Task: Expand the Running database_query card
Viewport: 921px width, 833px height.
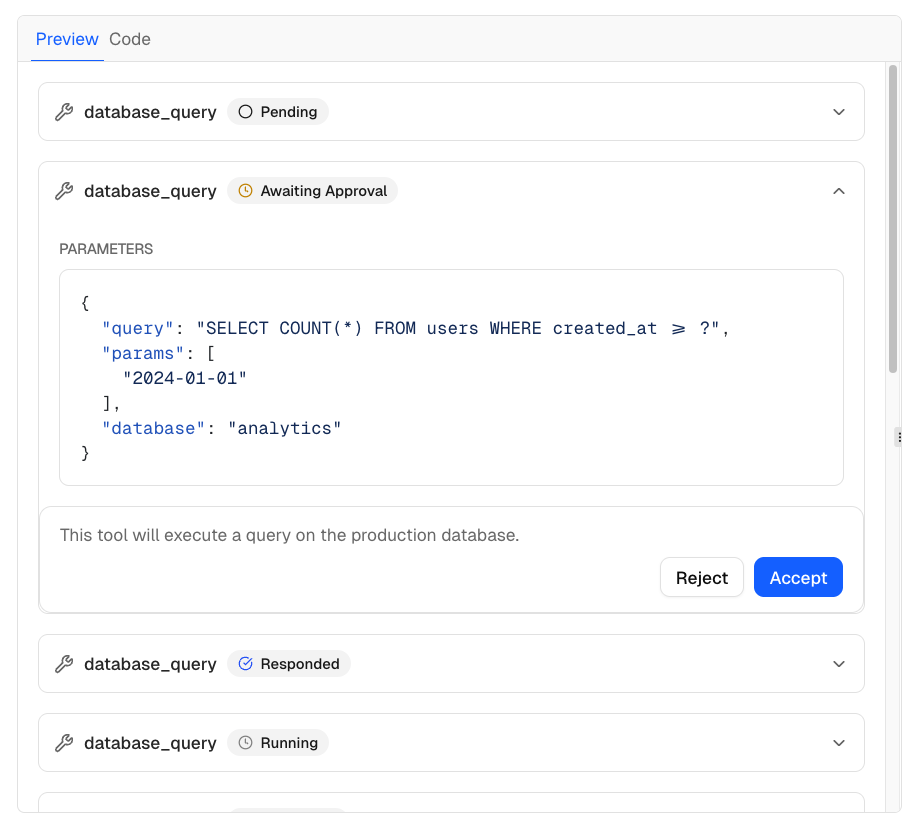Action: pos(838,742)
